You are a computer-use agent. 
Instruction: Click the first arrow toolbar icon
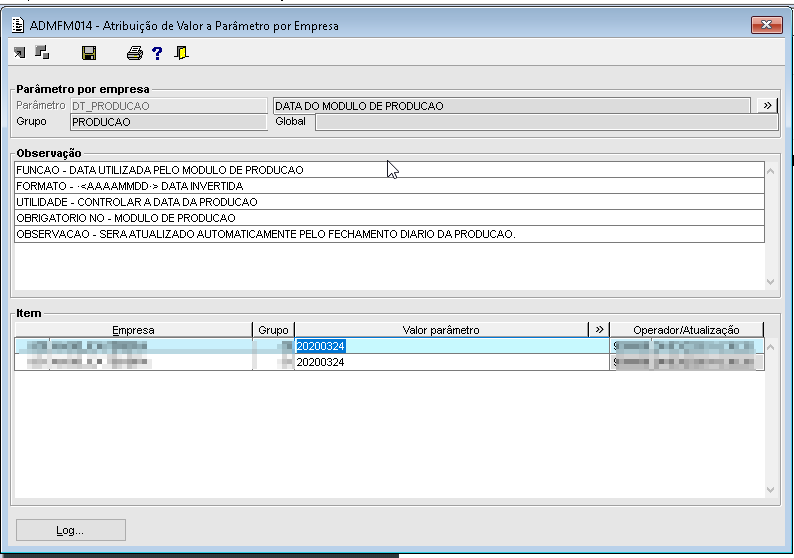coord(20,53)
